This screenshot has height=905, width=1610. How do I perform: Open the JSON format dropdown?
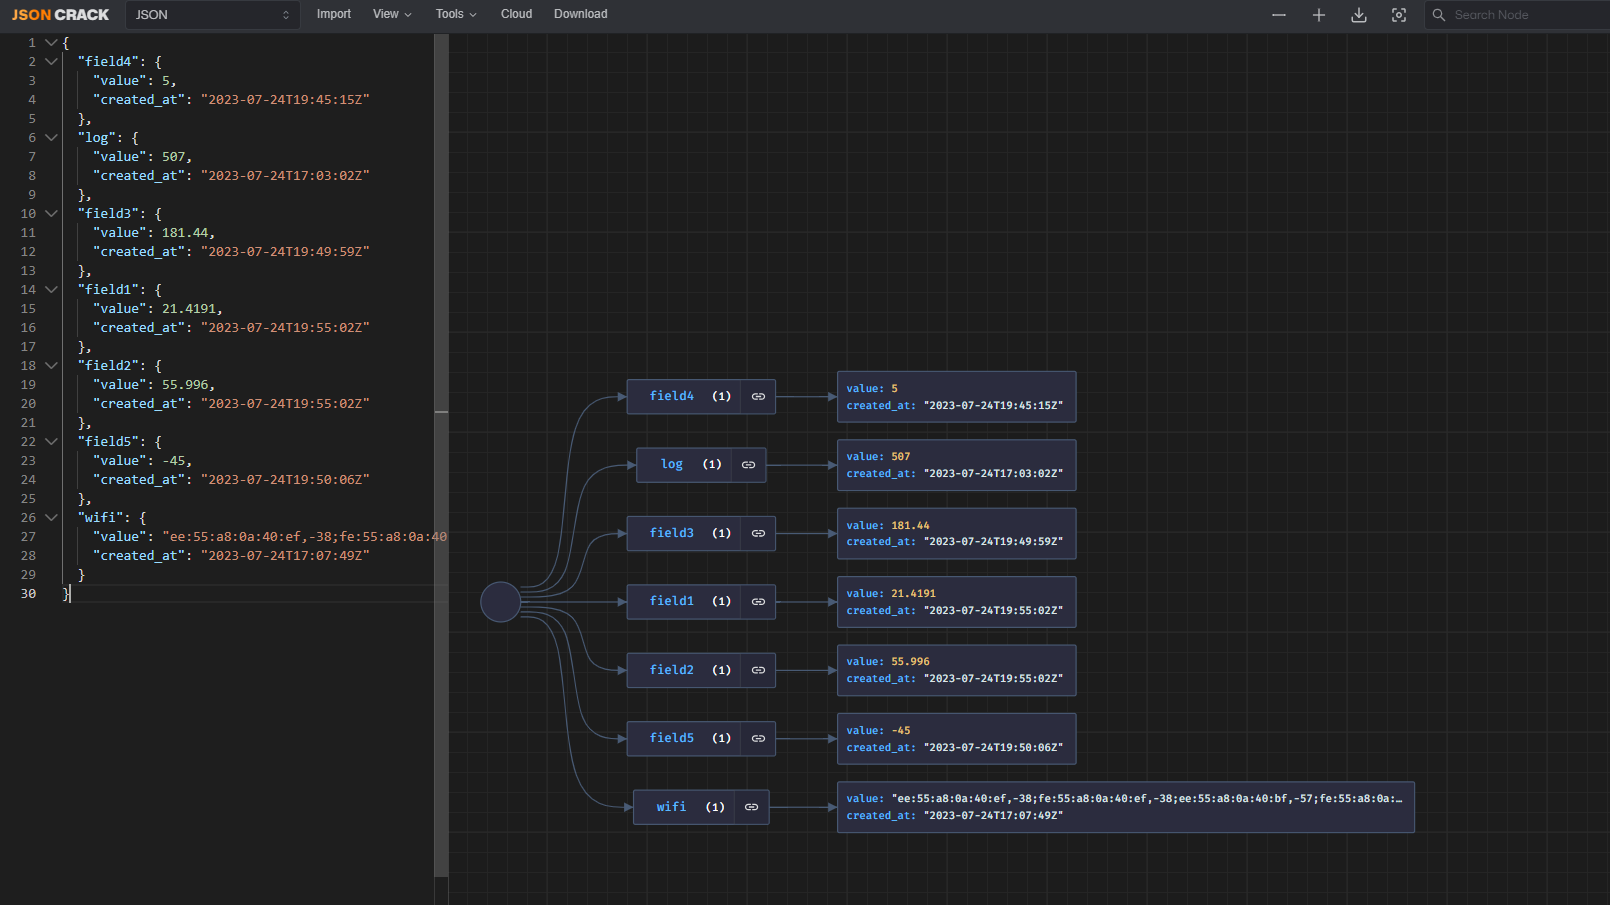212,15
